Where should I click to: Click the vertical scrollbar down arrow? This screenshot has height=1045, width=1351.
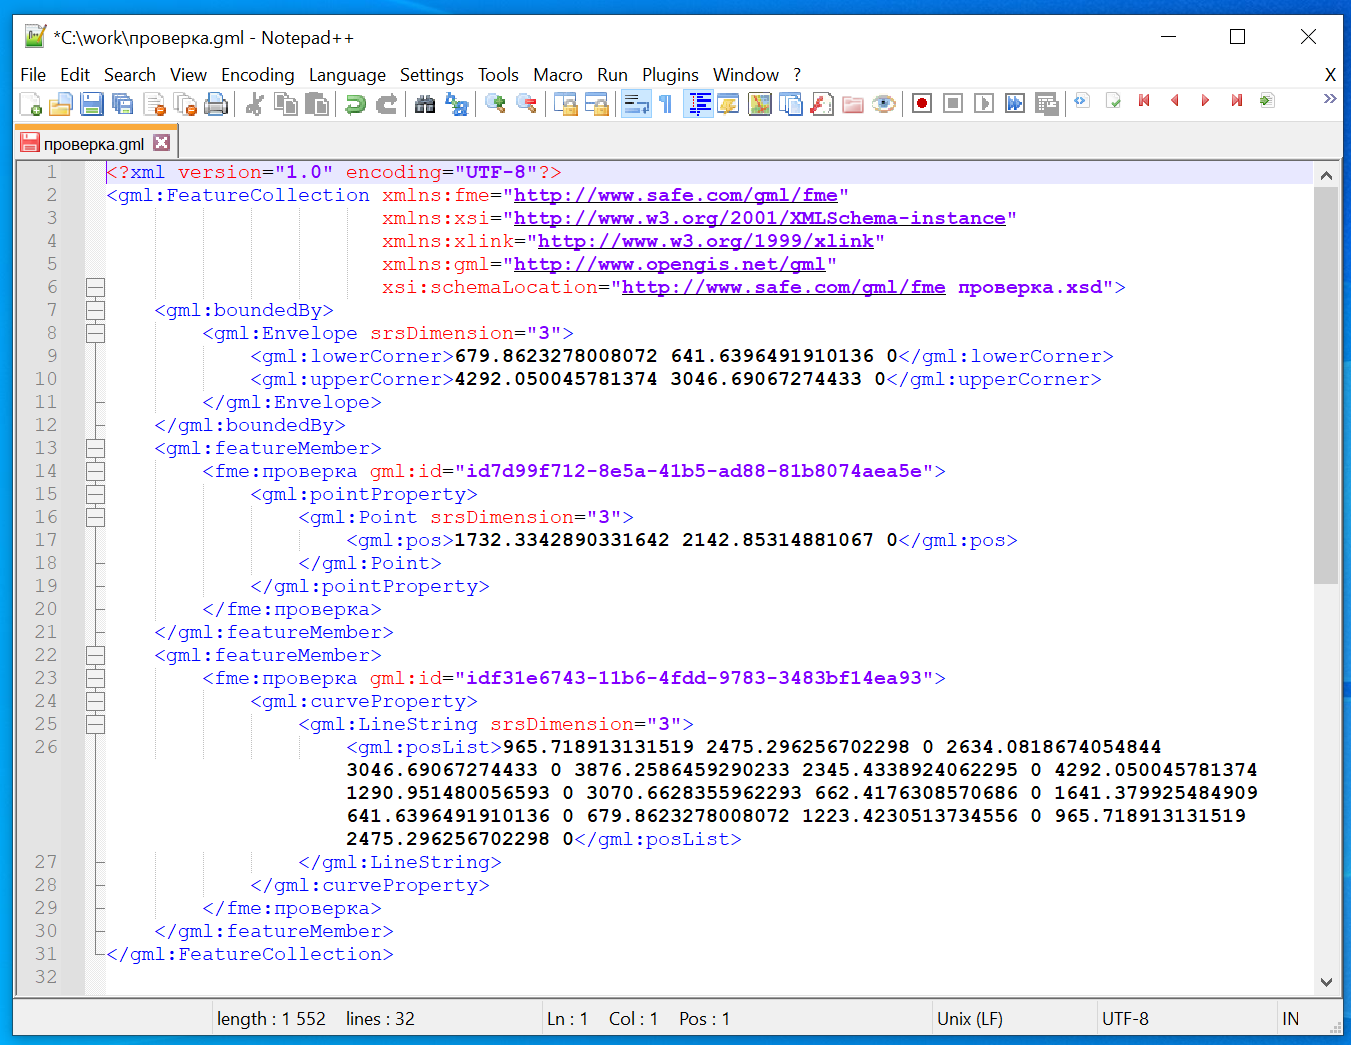click(1326, 982)
